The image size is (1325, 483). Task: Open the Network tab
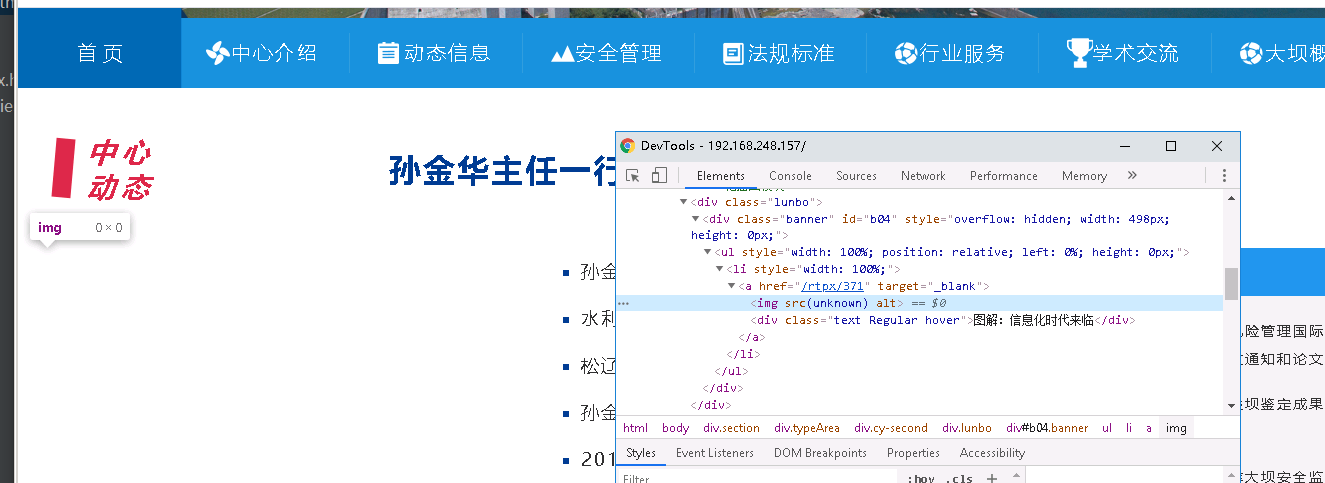tap(922, 176)
